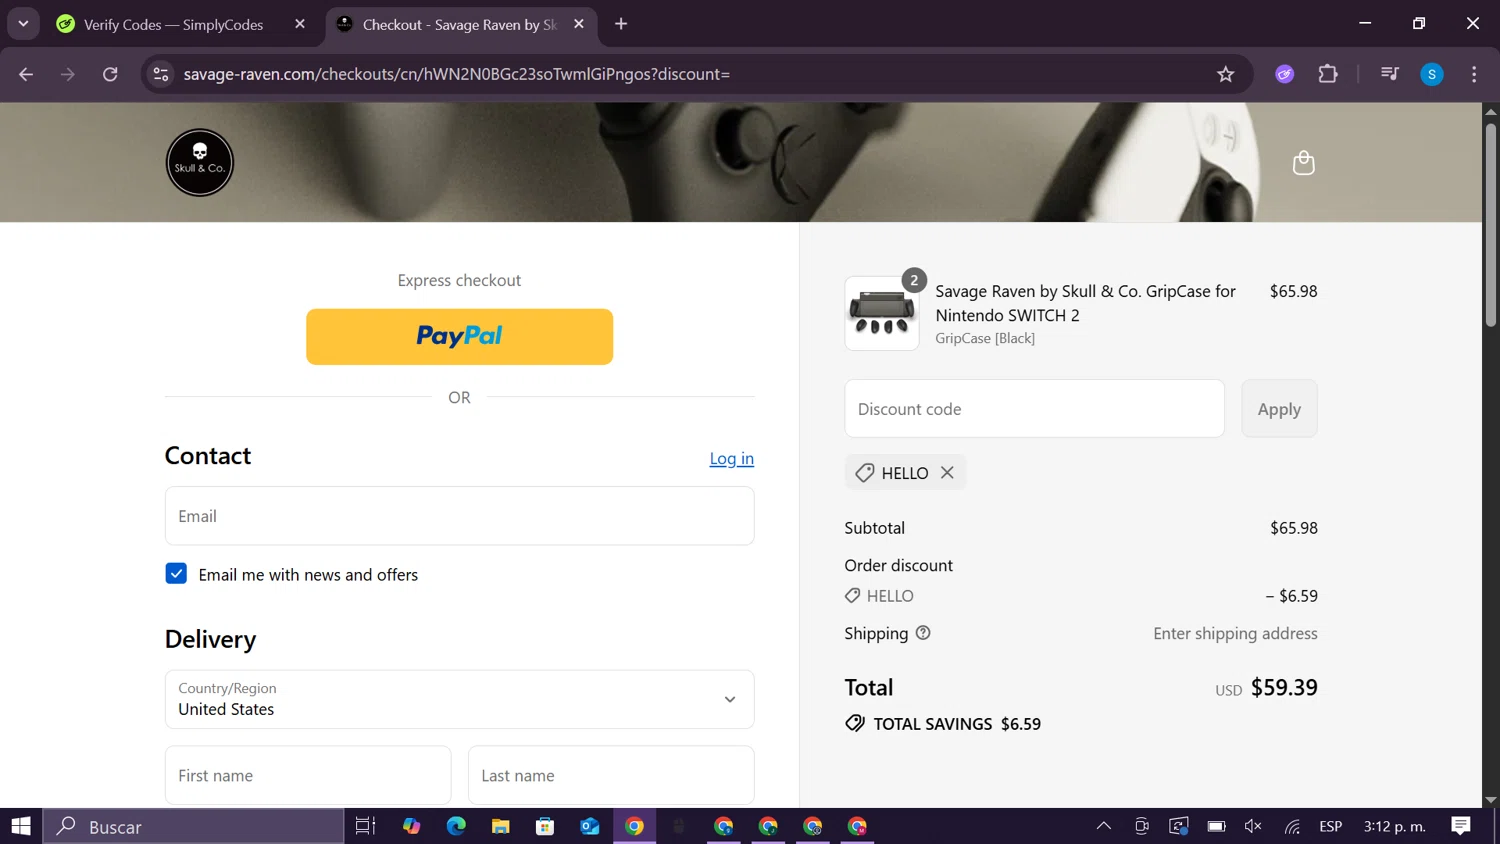Click 'Enter shipping address' text
Image resolution: width=1500 pixels, height=844 pixels.
tap(1235, 634)
